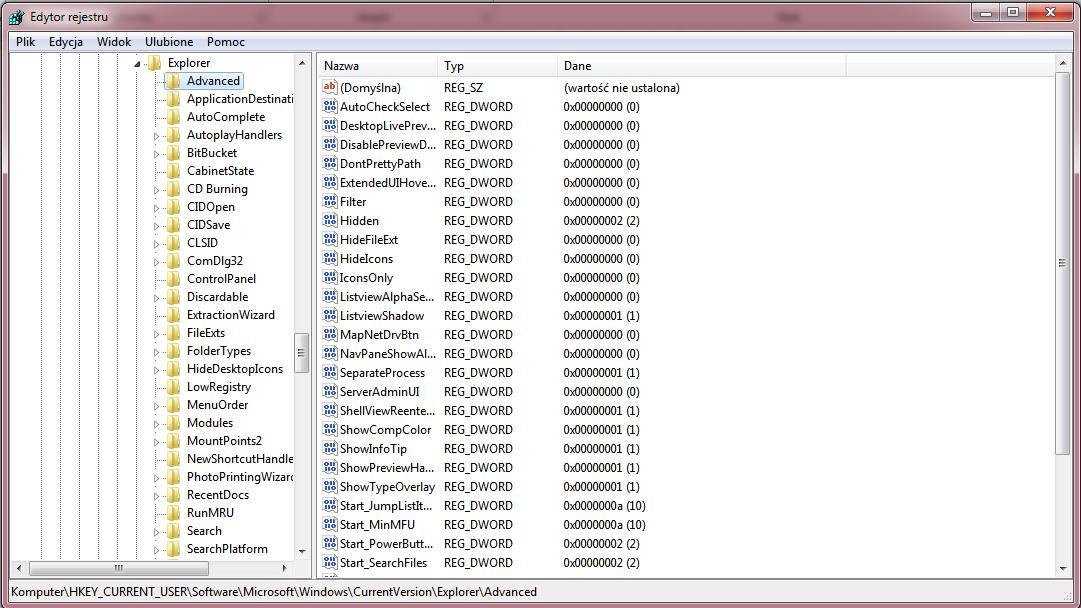1081x608 pixels.
Task: Click the folder icon next to FileExts
Action: point(174,332)
